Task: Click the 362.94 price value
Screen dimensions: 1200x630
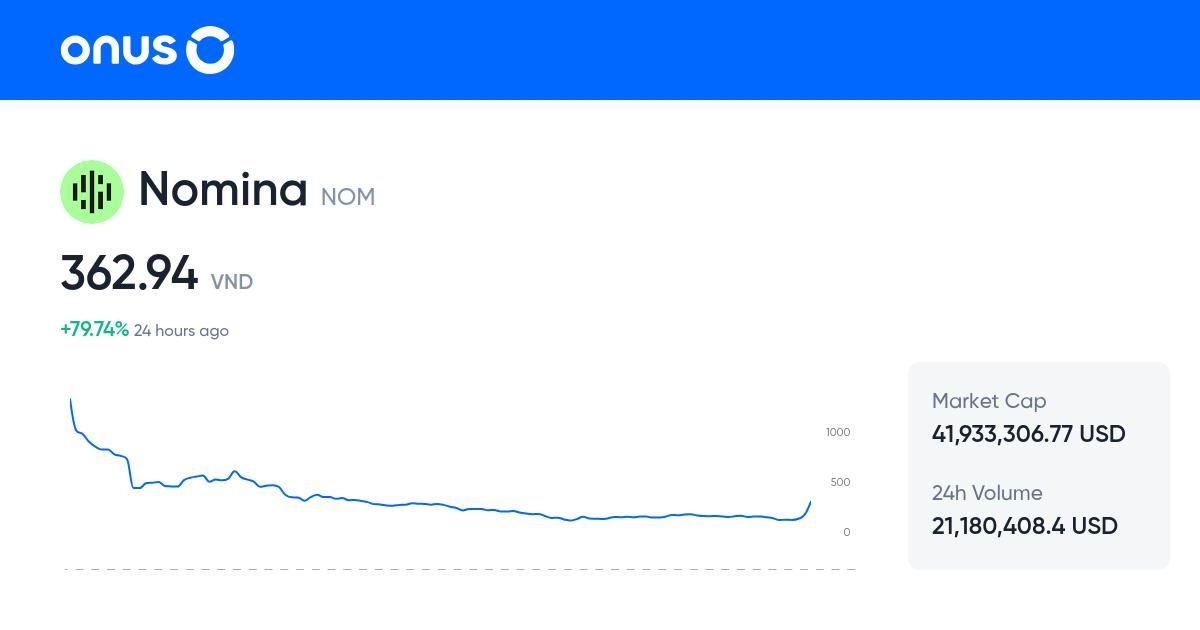Action: tap(129, 274)
